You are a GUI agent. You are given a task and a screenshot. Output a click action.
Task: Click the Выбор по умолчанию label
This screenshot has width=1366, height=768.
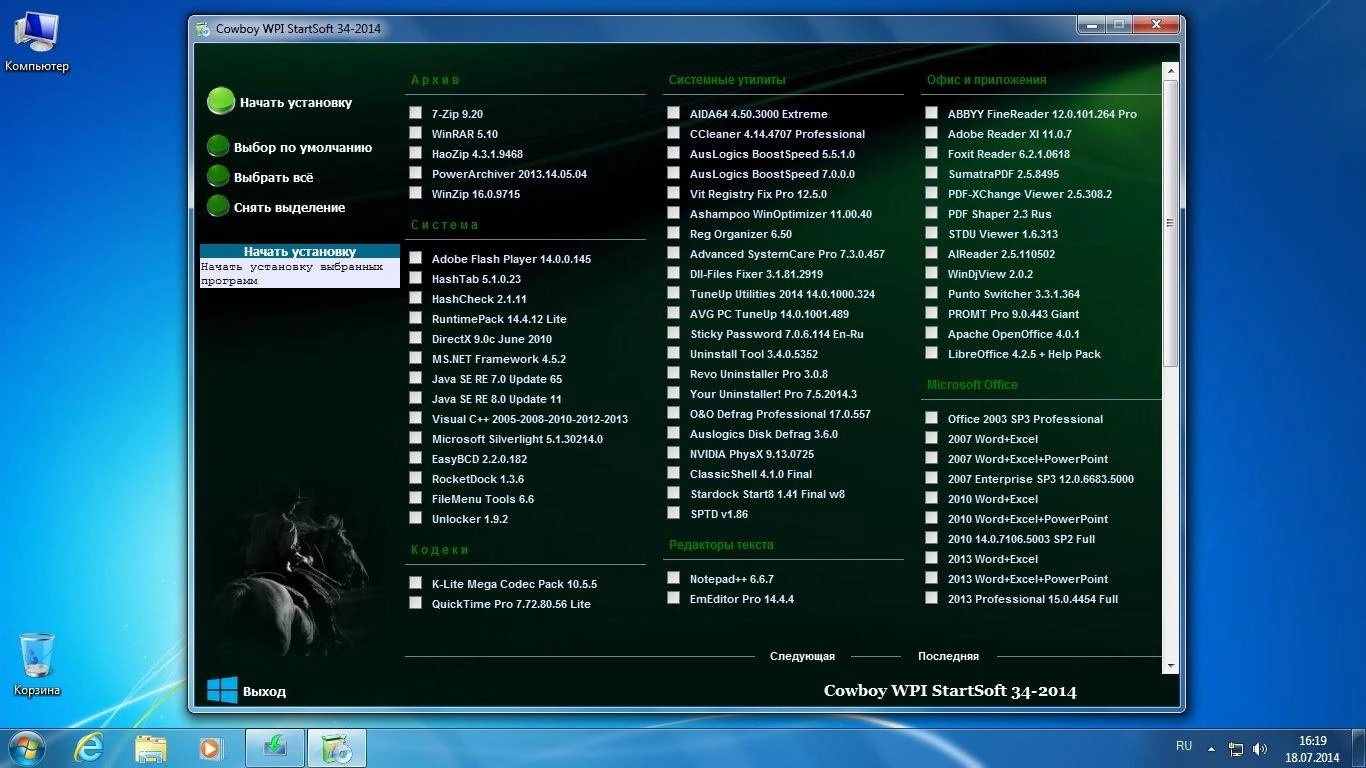303,147
